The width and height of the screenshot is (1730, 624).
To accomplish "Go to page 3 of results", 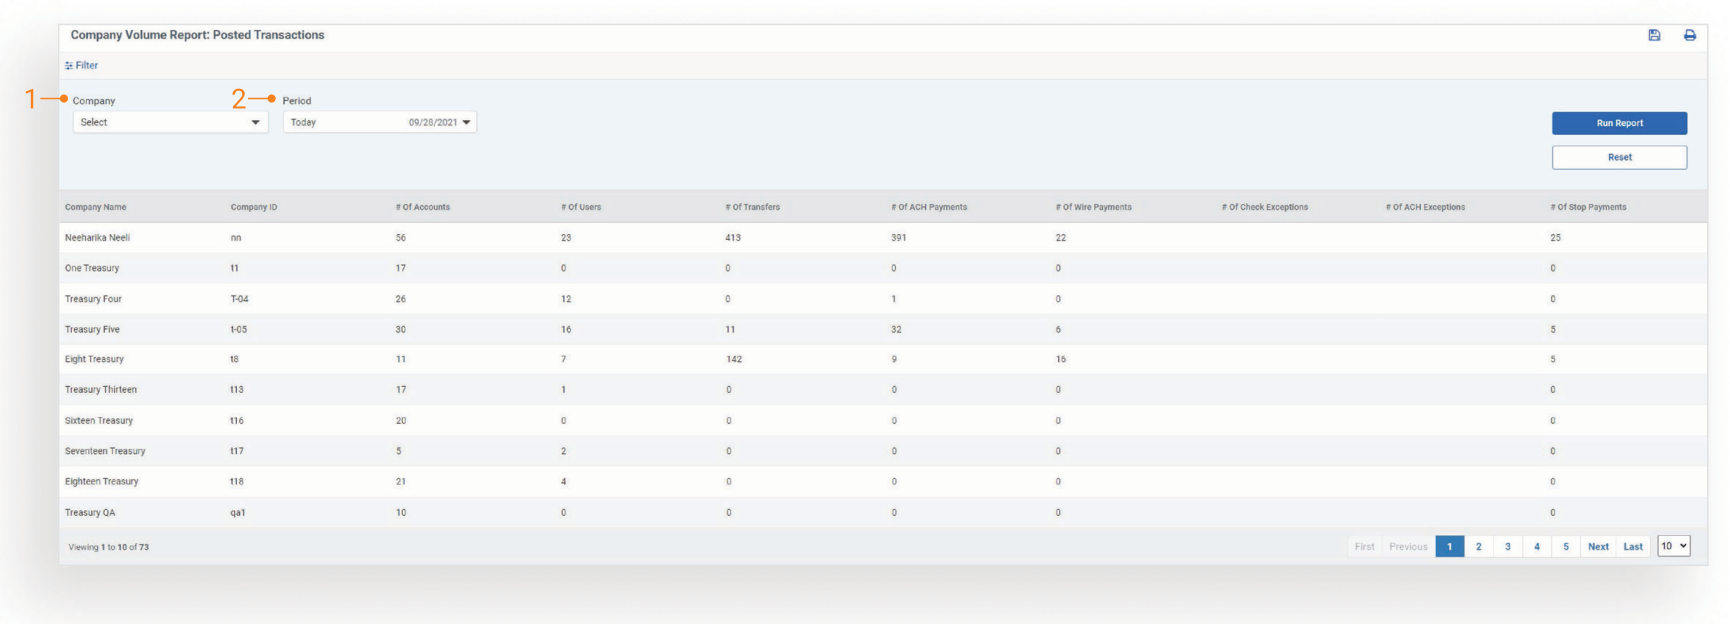I will coord(1507,547).
